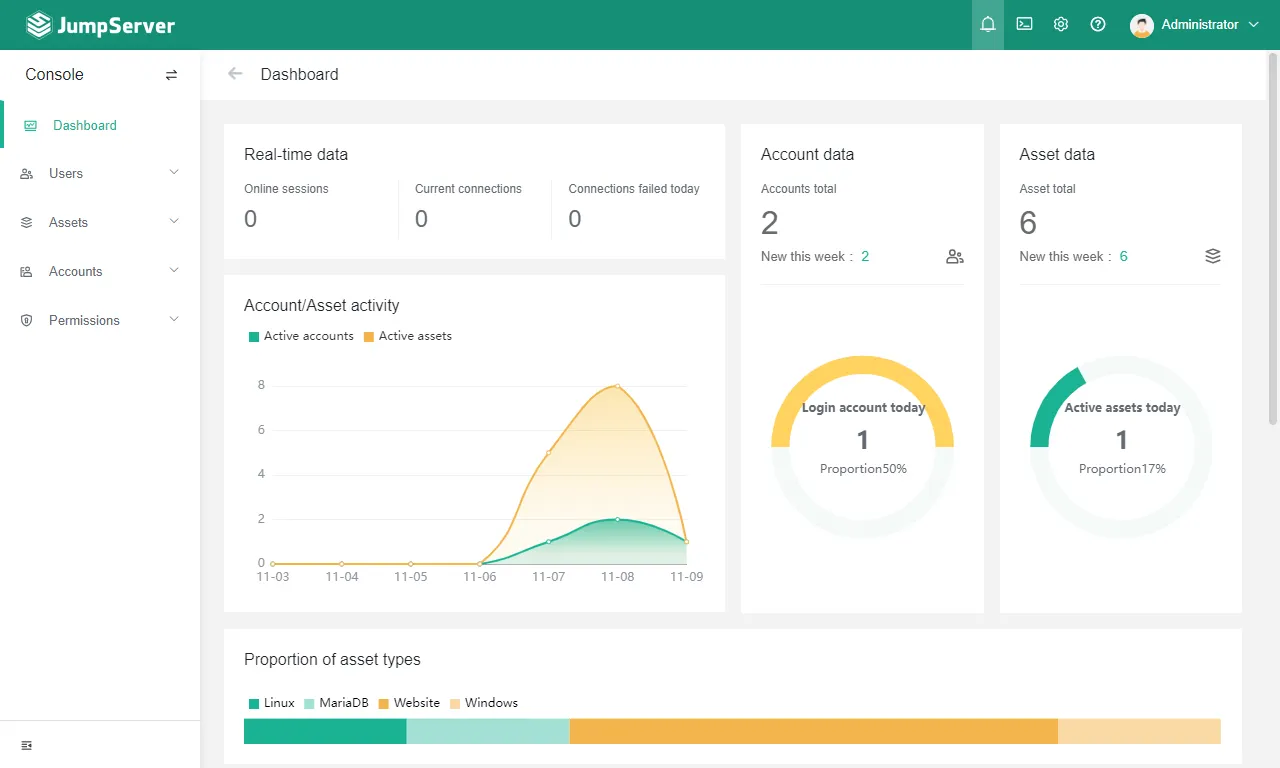Select Dashboard in the sidebar

tap(100, 125)
